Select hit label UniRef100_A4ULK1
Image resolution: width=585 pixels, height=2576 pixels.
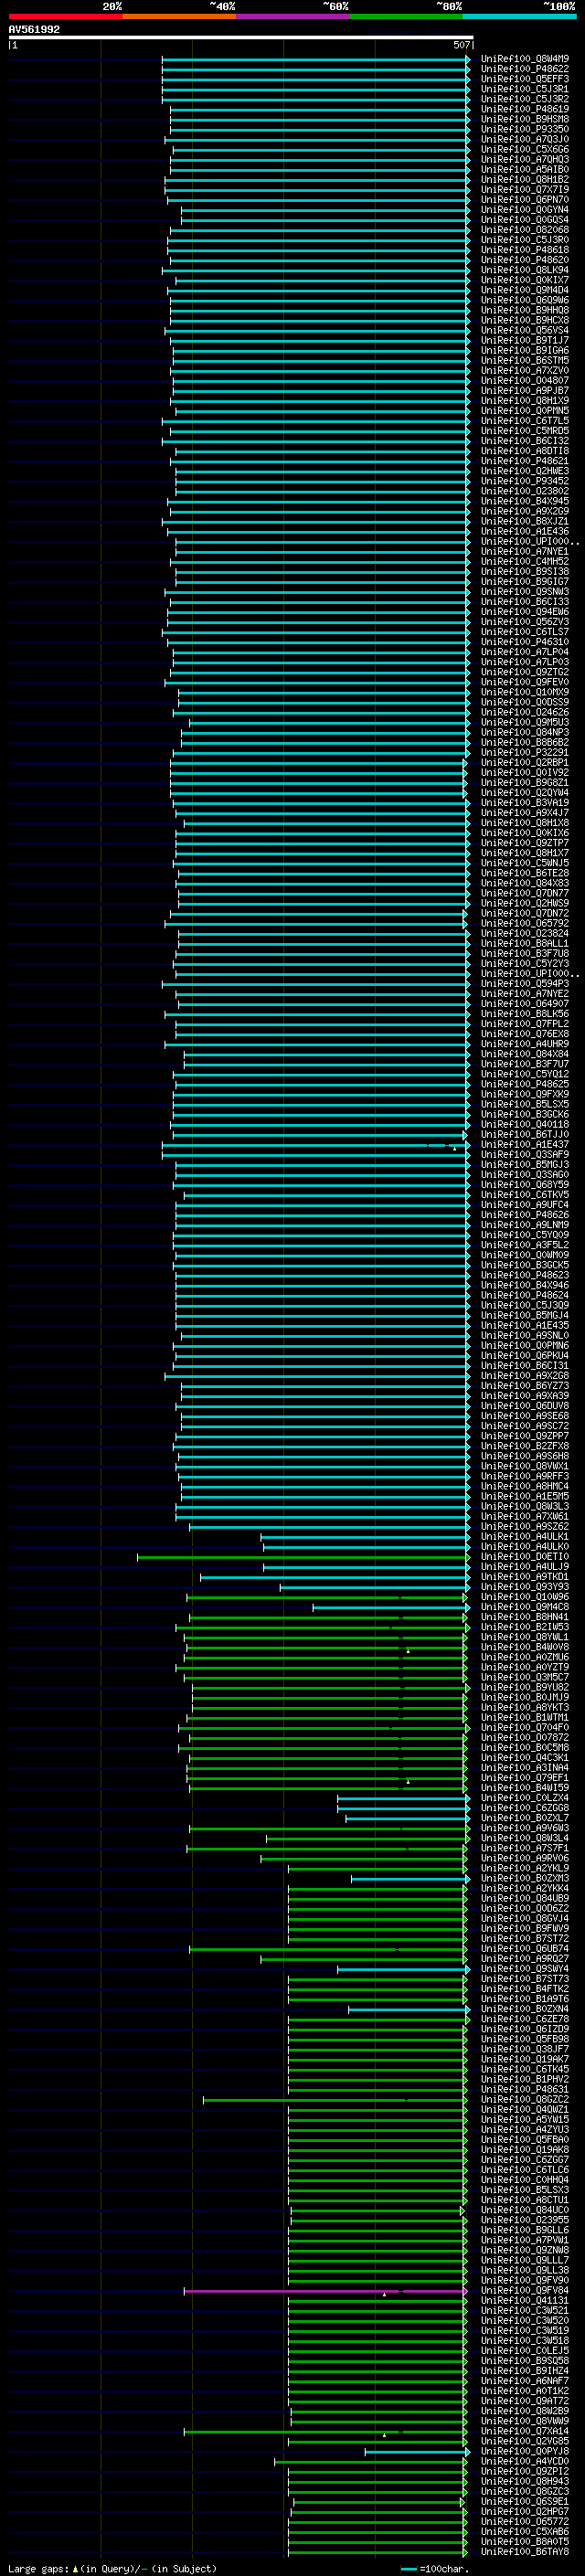(x=524, y=1536)
